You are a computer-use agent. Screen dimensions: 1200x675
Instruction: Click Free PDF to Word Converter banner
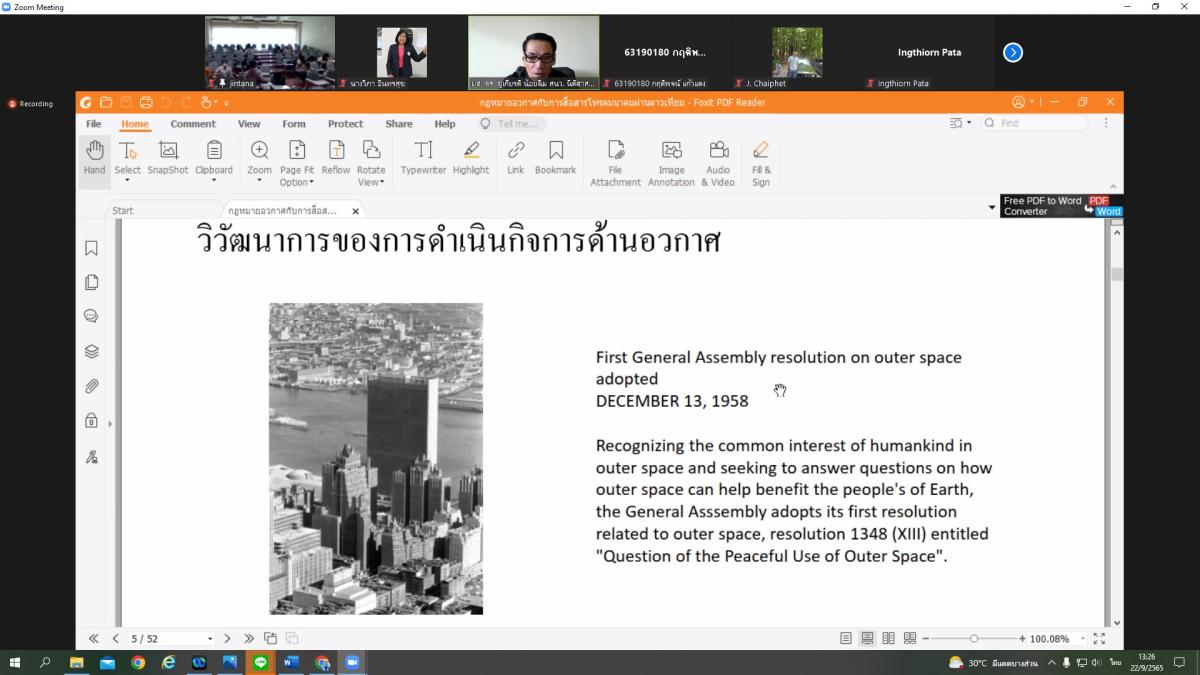1062,206
